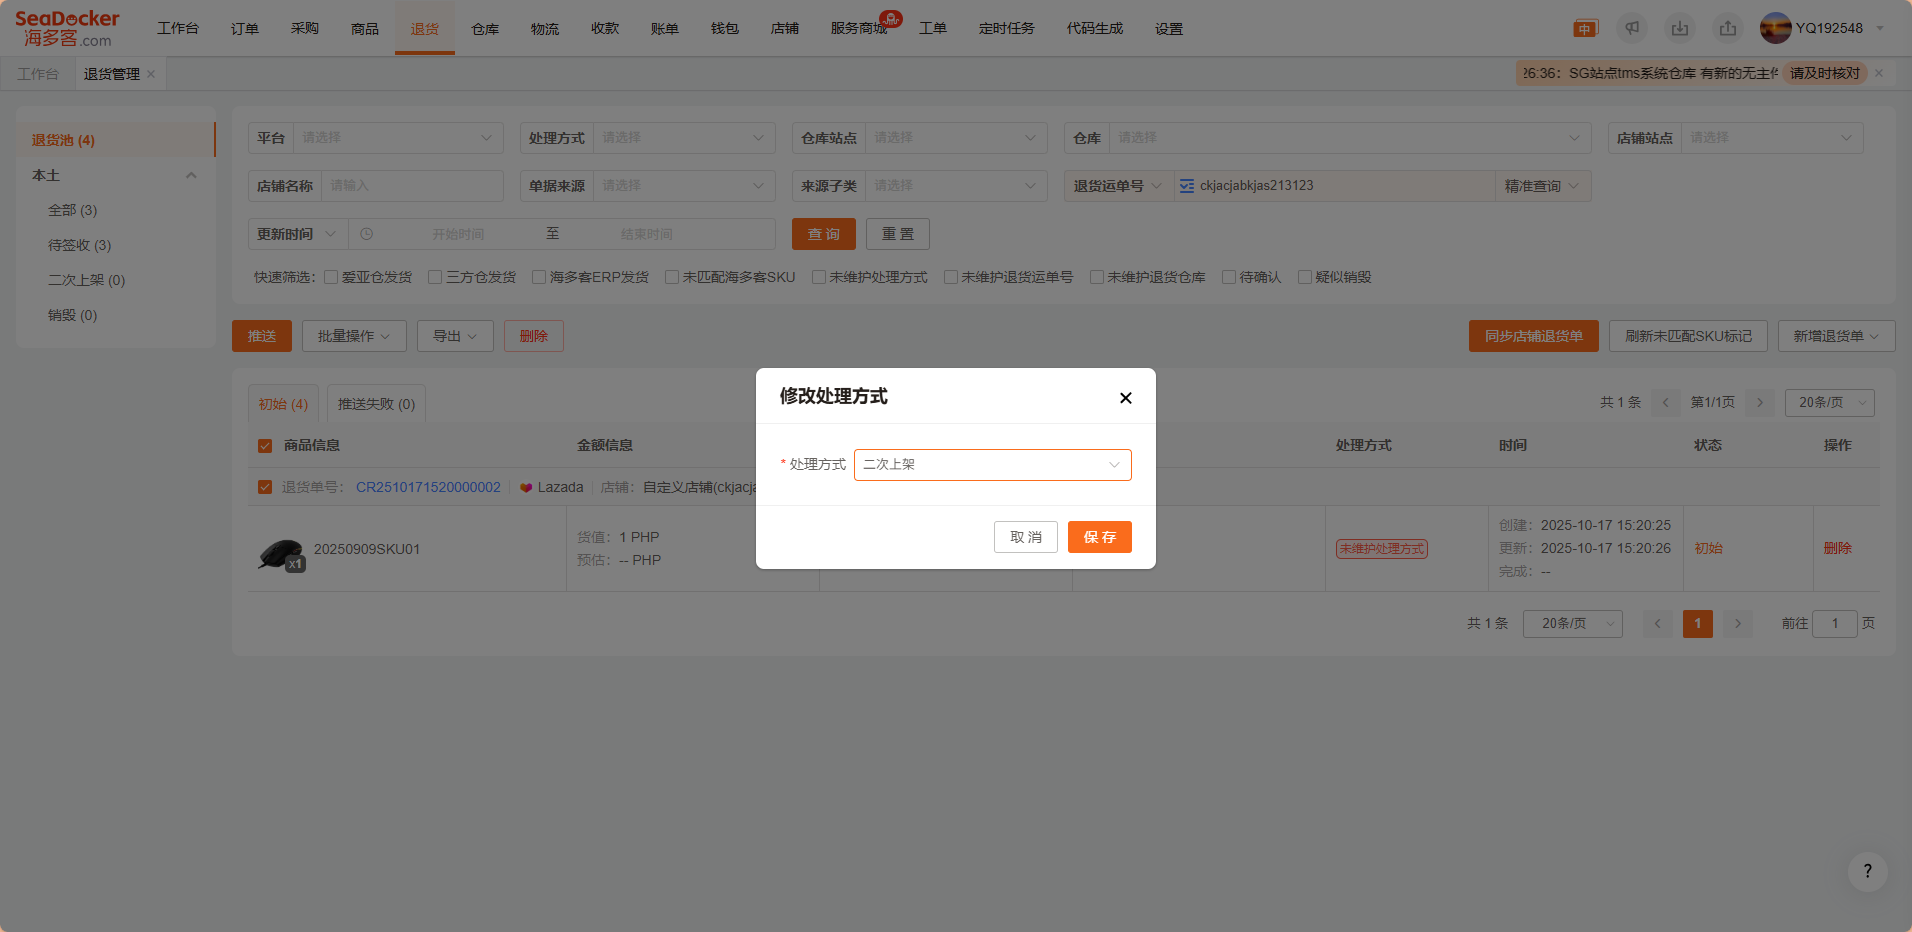Click the 保存 button
Image resolution: width=1912 pixels, height=932 pixels.
[1099, 537]
